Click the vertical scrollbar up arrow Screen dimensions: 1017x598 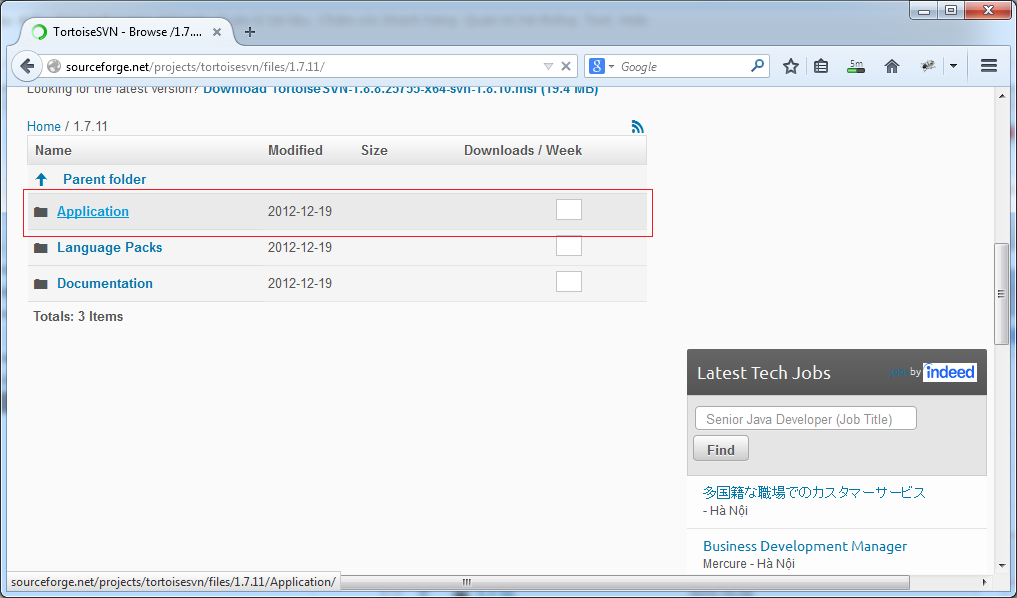[x=1001, y=96]
